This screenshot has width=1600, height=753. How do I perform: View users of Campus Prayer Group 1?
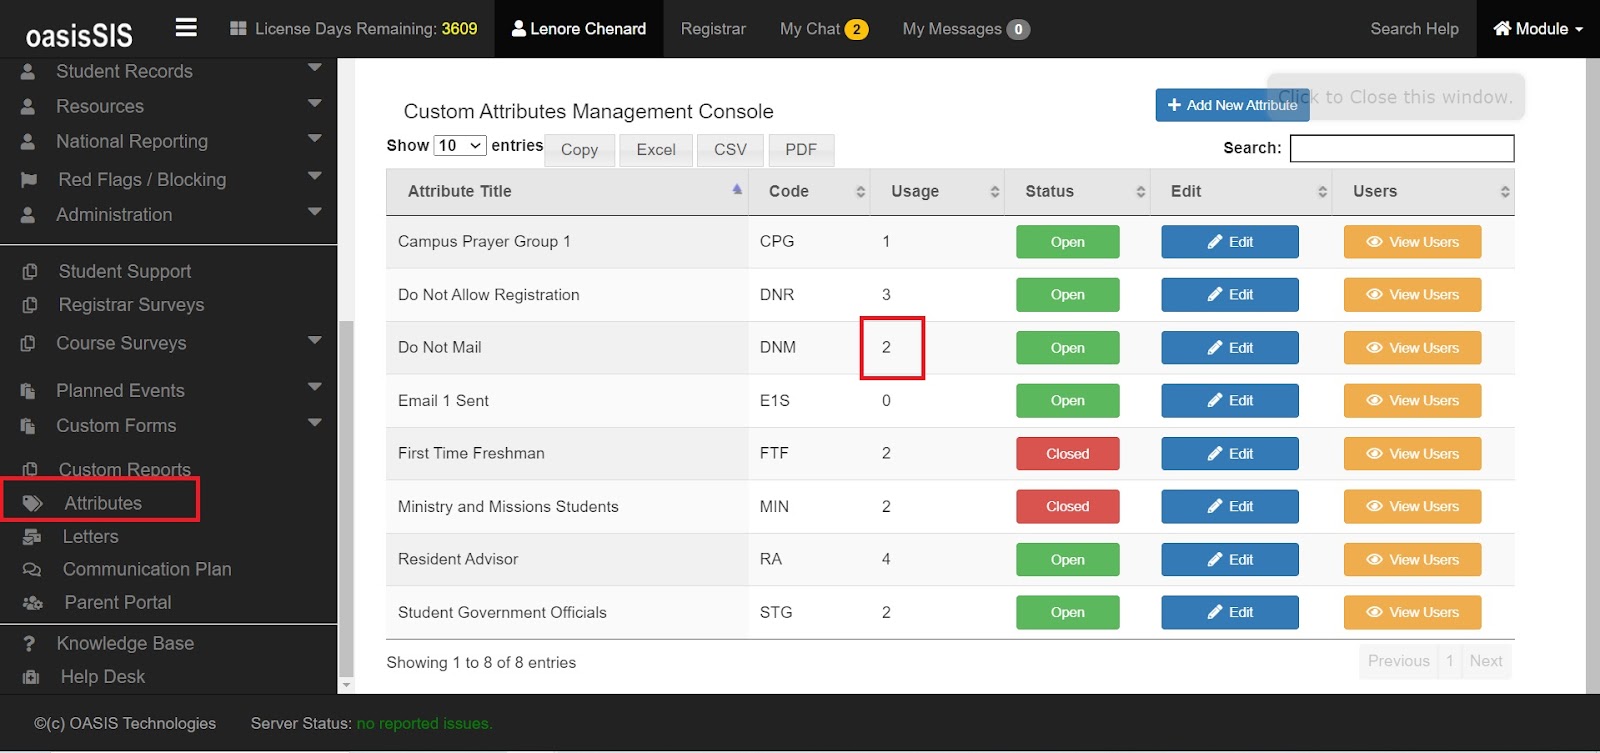click(x=1412, y=242)
